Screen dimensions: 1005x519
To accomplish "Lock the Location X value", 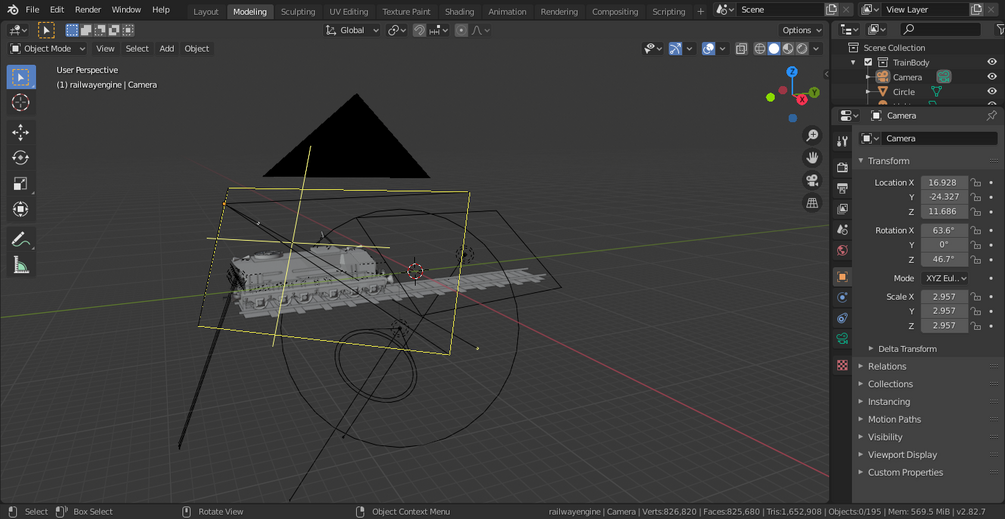I will click(976, 183).
